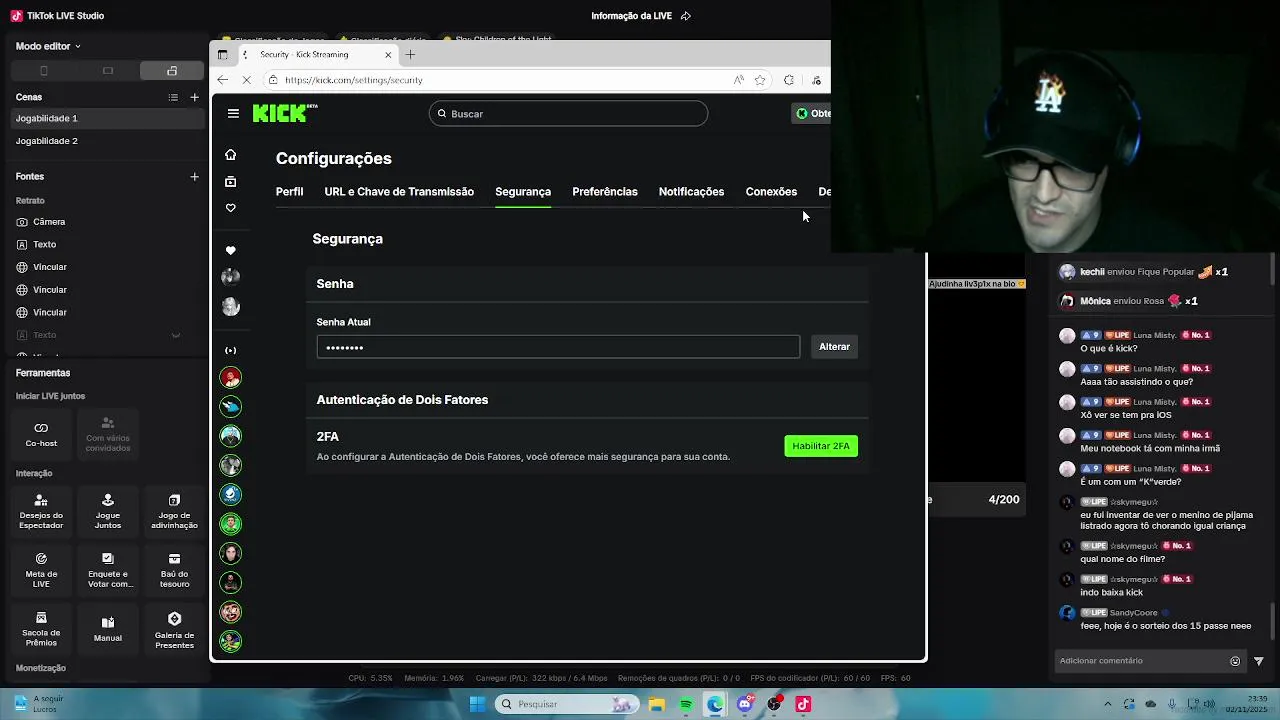
Task: Show hidden system tray icons
Action: tap(1107, 704)
